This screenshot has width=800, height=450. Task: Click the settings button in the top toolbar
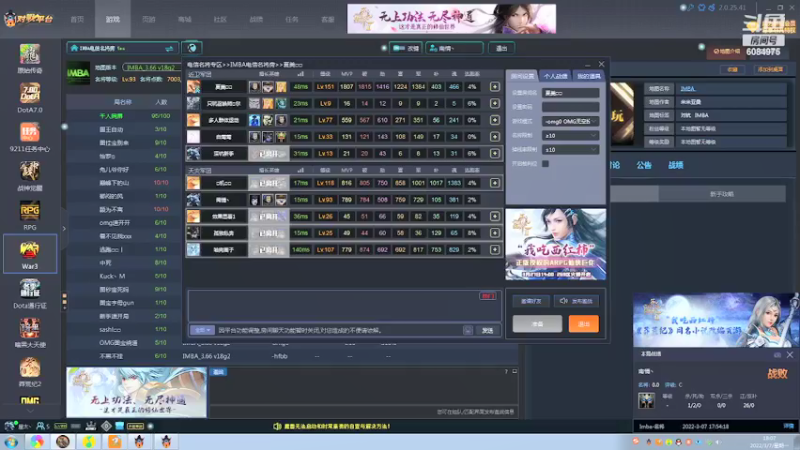pos(406,48)
